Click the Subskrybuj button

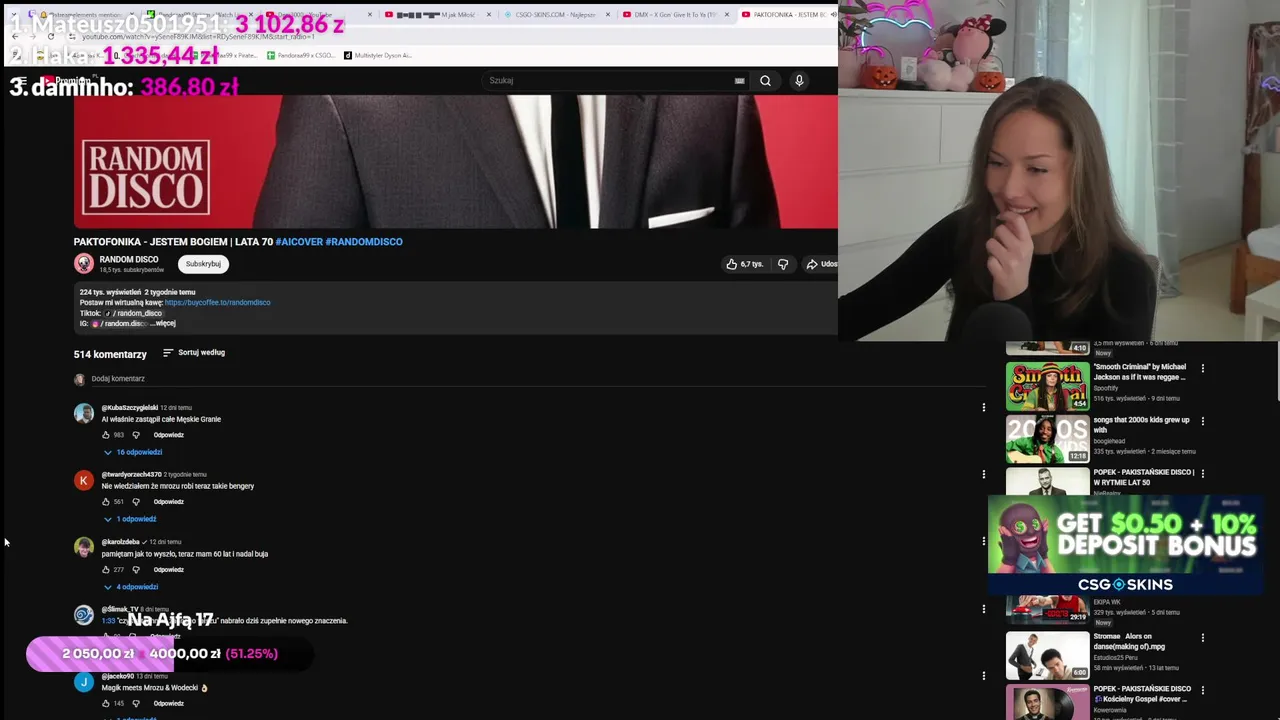[203, 264]
